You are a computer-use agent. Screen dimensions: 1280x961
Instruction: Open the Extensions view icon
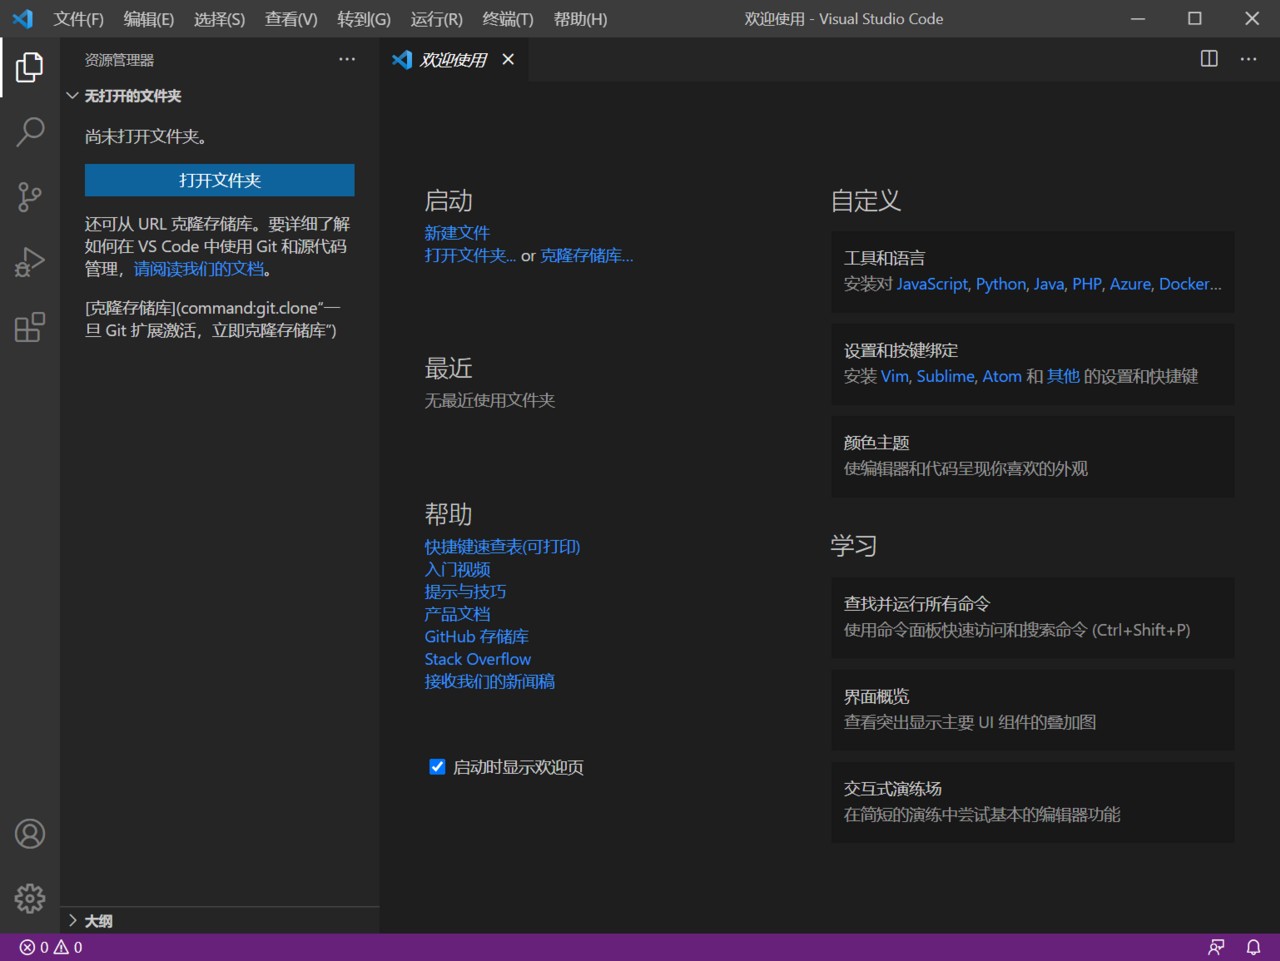pos(30,327)
